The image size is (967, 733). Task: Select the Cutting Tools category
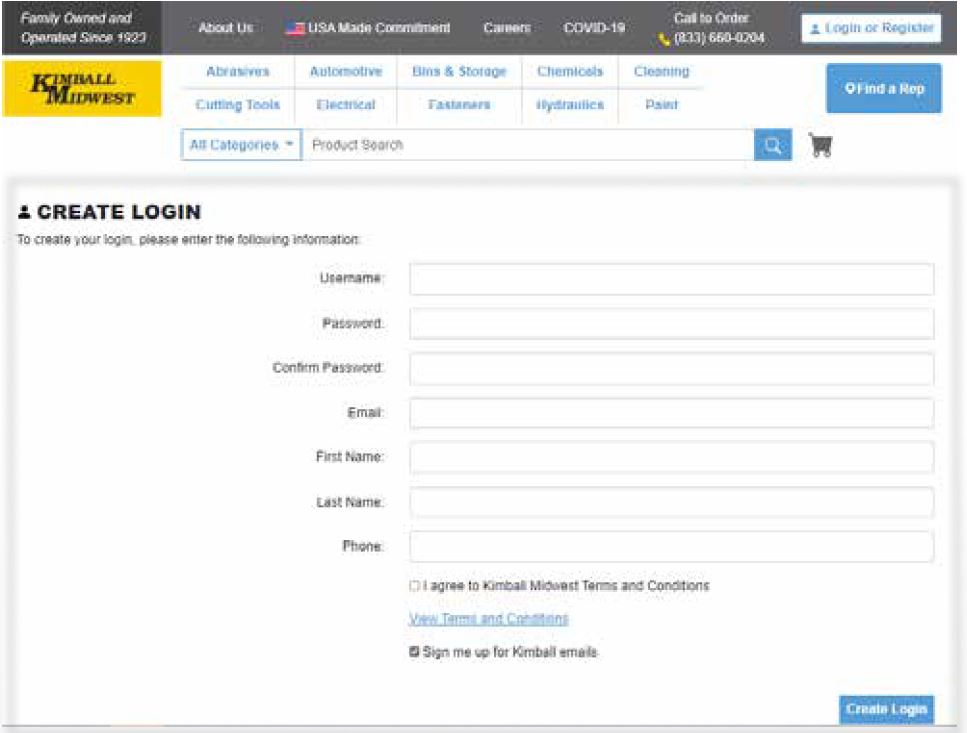(x=238, y=105)
